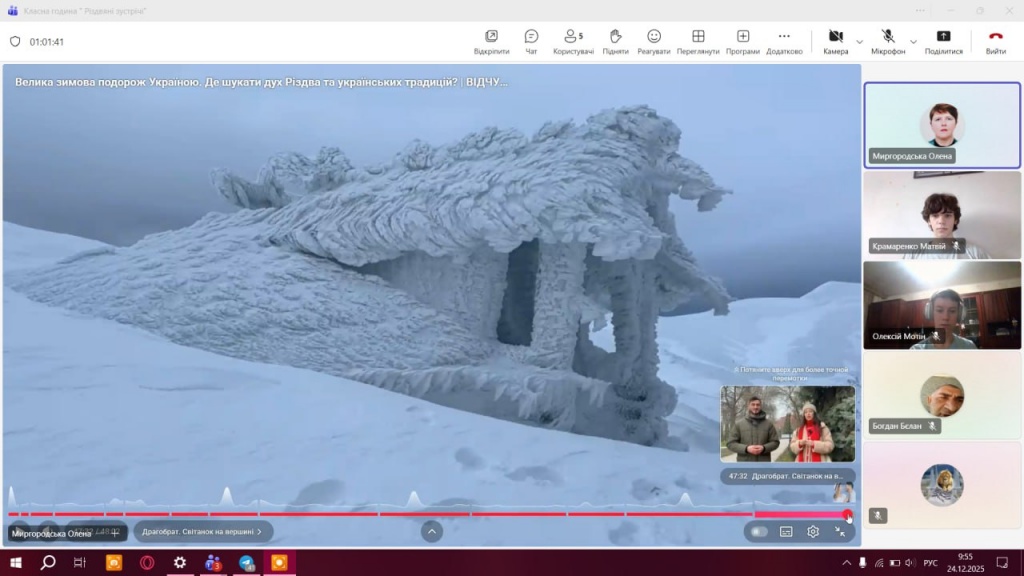Open video settings gear icon
This screenshot has width=1024, height=576.
coord(813,532)
